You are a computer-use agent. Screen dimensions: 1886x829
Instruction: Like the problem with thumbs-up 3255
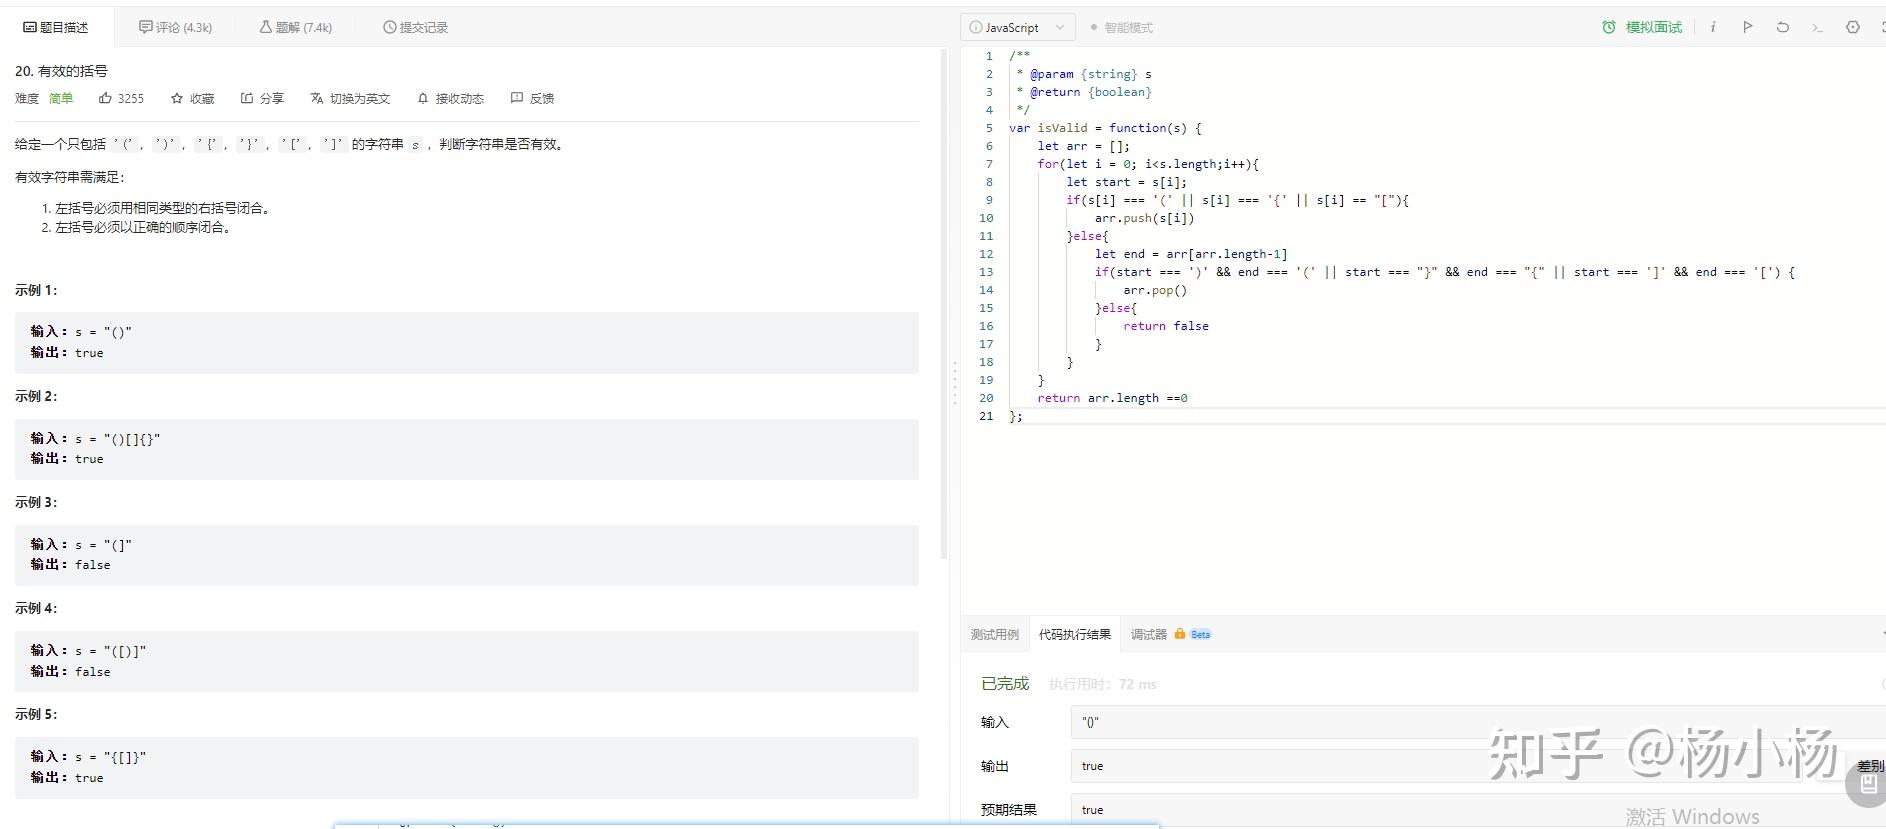pyautogui.click(x=121, y=98)
